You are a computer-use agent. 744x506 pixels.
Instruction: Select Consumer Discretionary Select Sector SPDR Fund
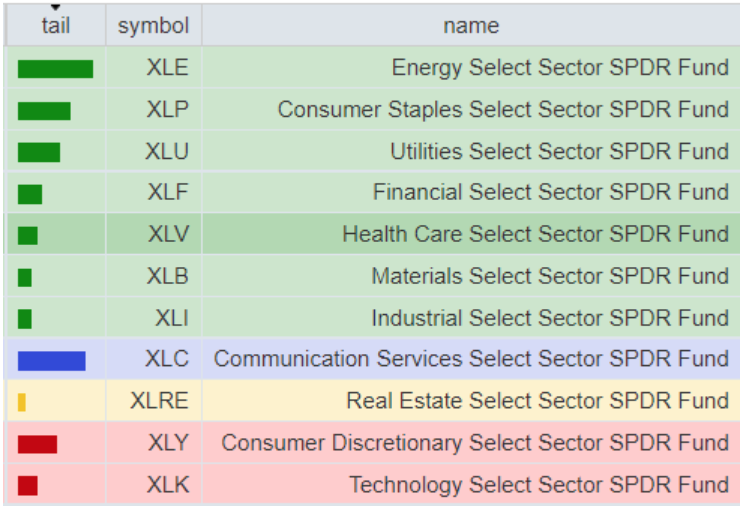475,443
